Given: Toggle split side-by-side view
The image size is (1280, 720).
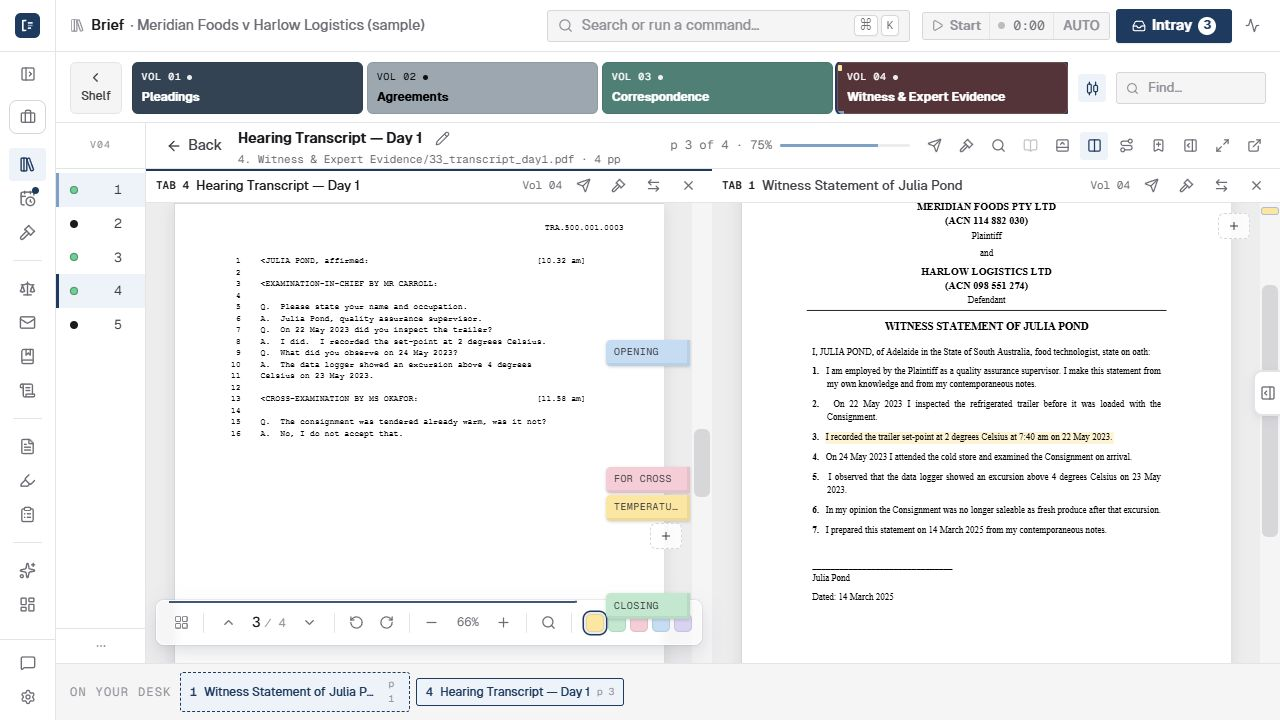Looking at the screenshot, I should 1094,146.
